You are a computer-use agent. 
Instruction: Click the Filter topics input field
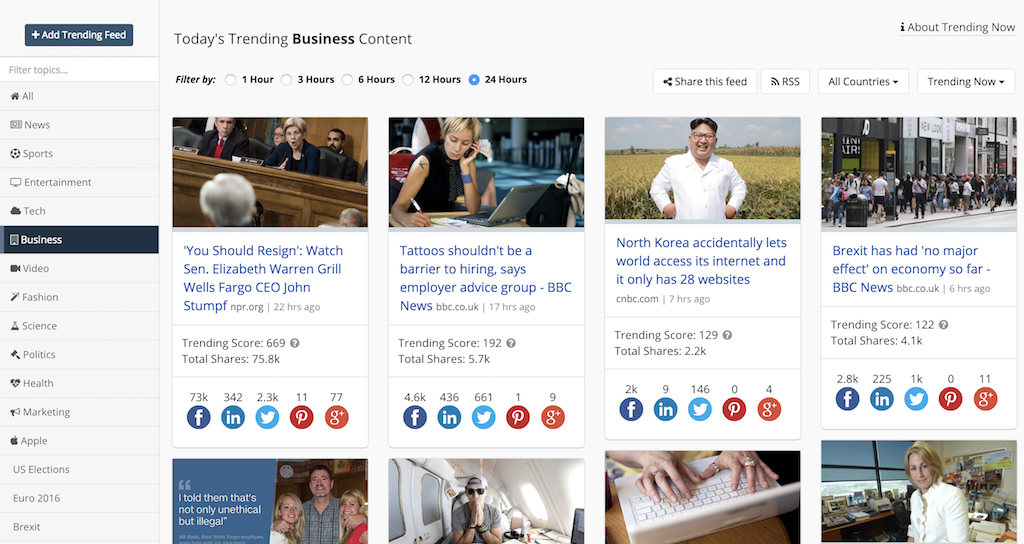tap(79, 70)
